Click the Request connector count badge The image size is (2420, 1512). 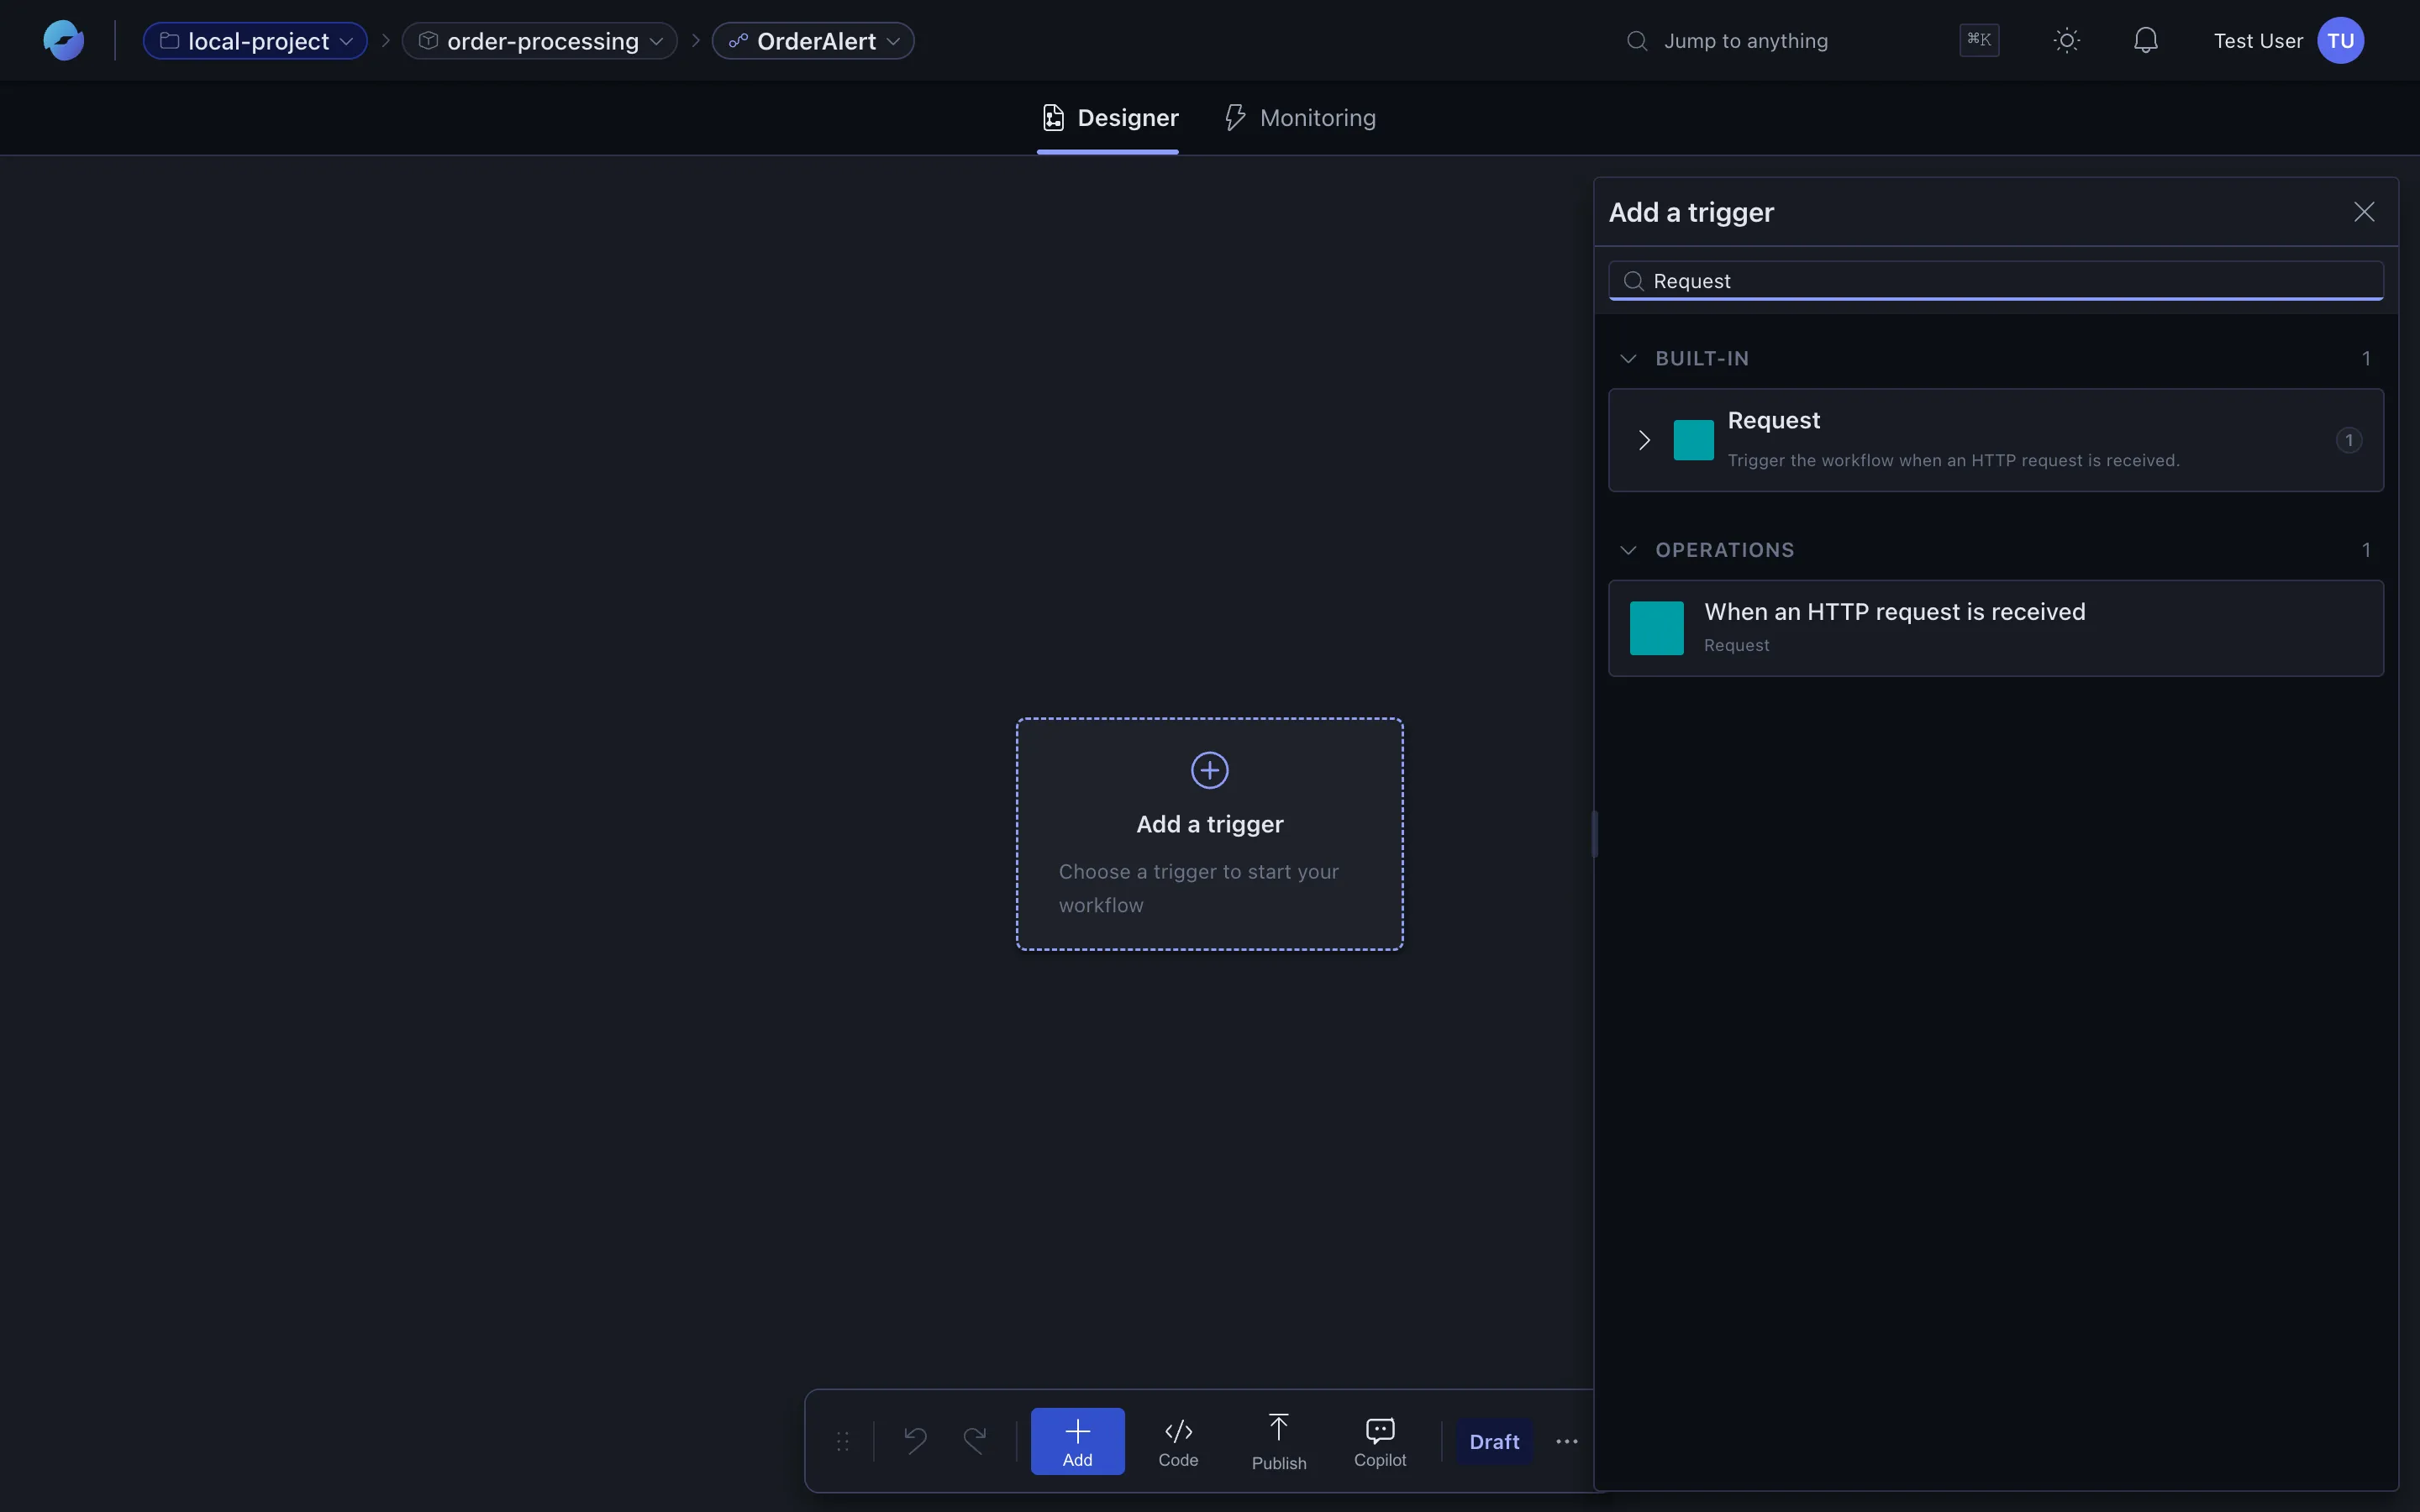point(2349,440)
